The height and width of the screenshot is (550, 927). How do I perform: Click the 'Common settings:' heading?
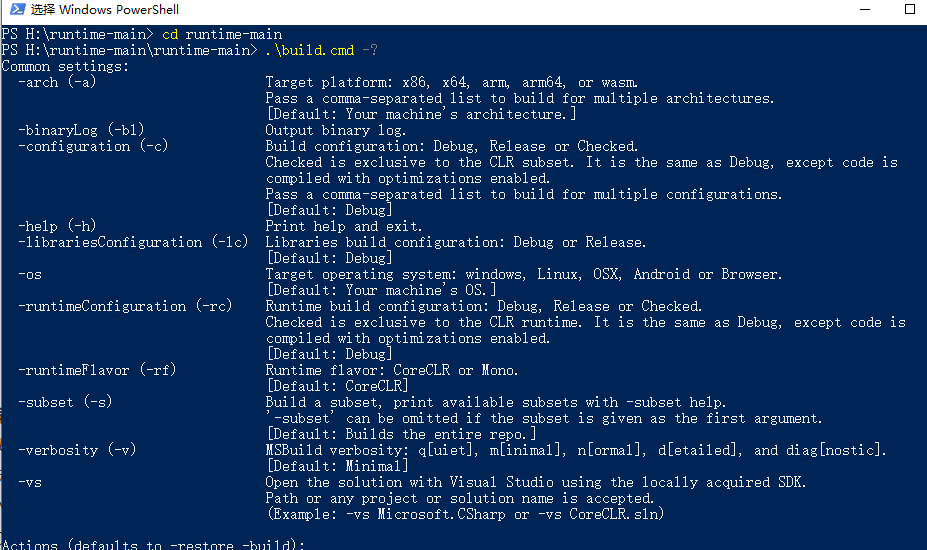tap(65, 66)
